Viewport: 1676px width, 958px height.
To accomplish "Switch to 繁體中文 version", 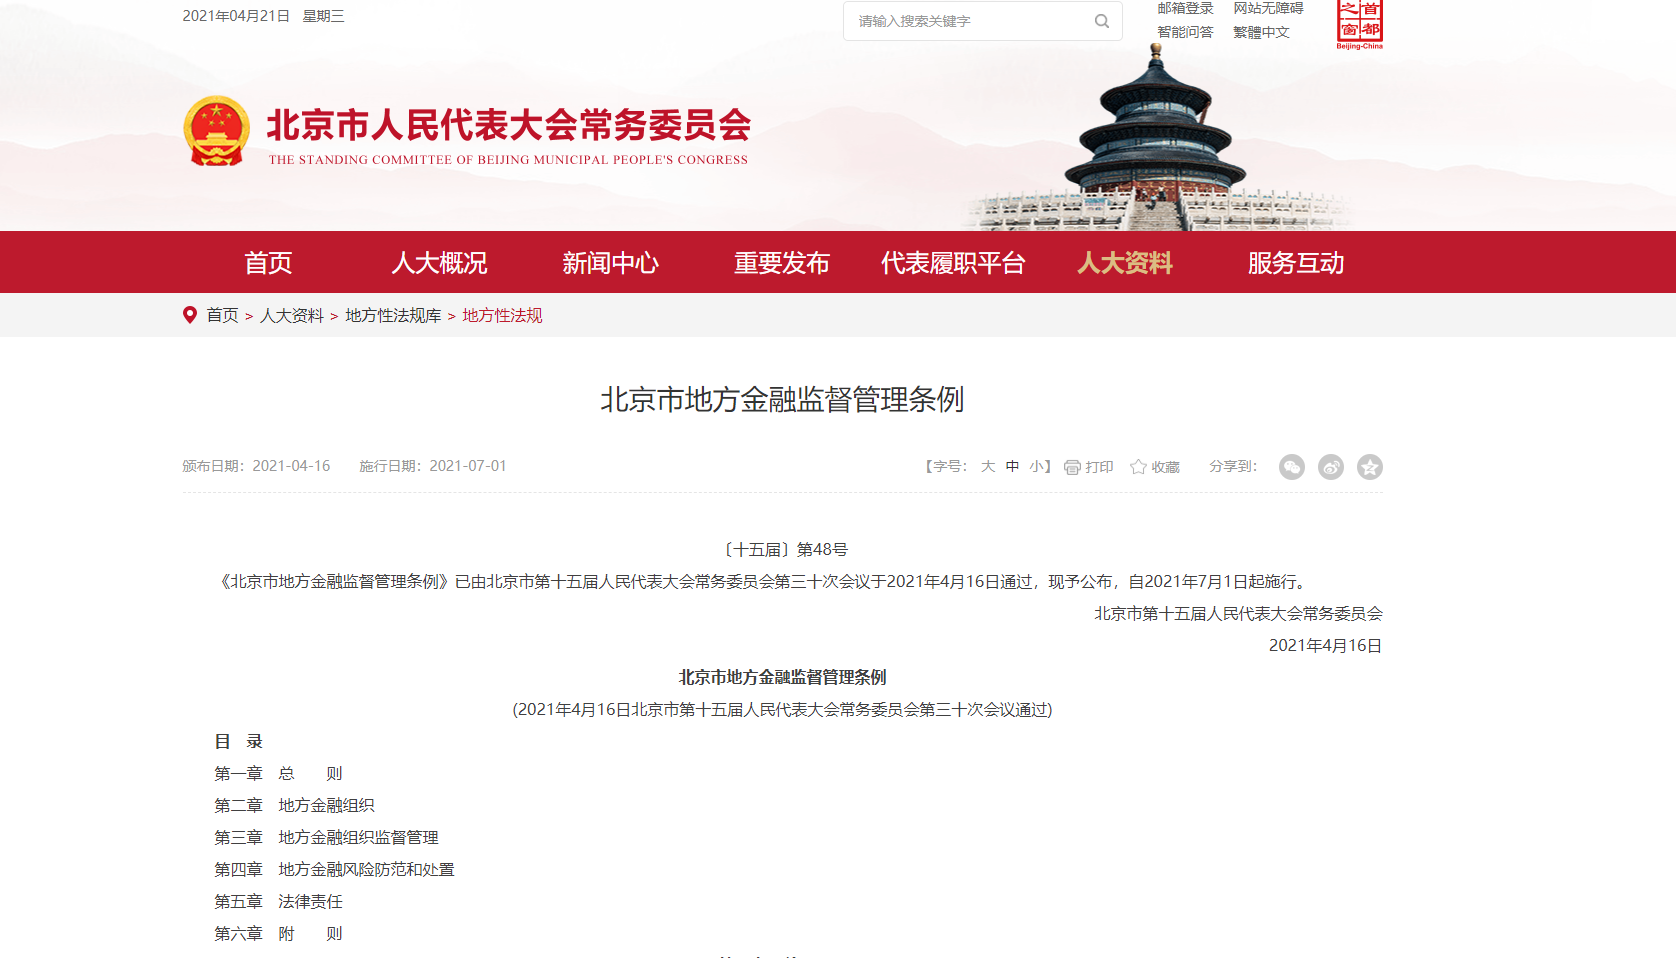I will click(1261, 32).
